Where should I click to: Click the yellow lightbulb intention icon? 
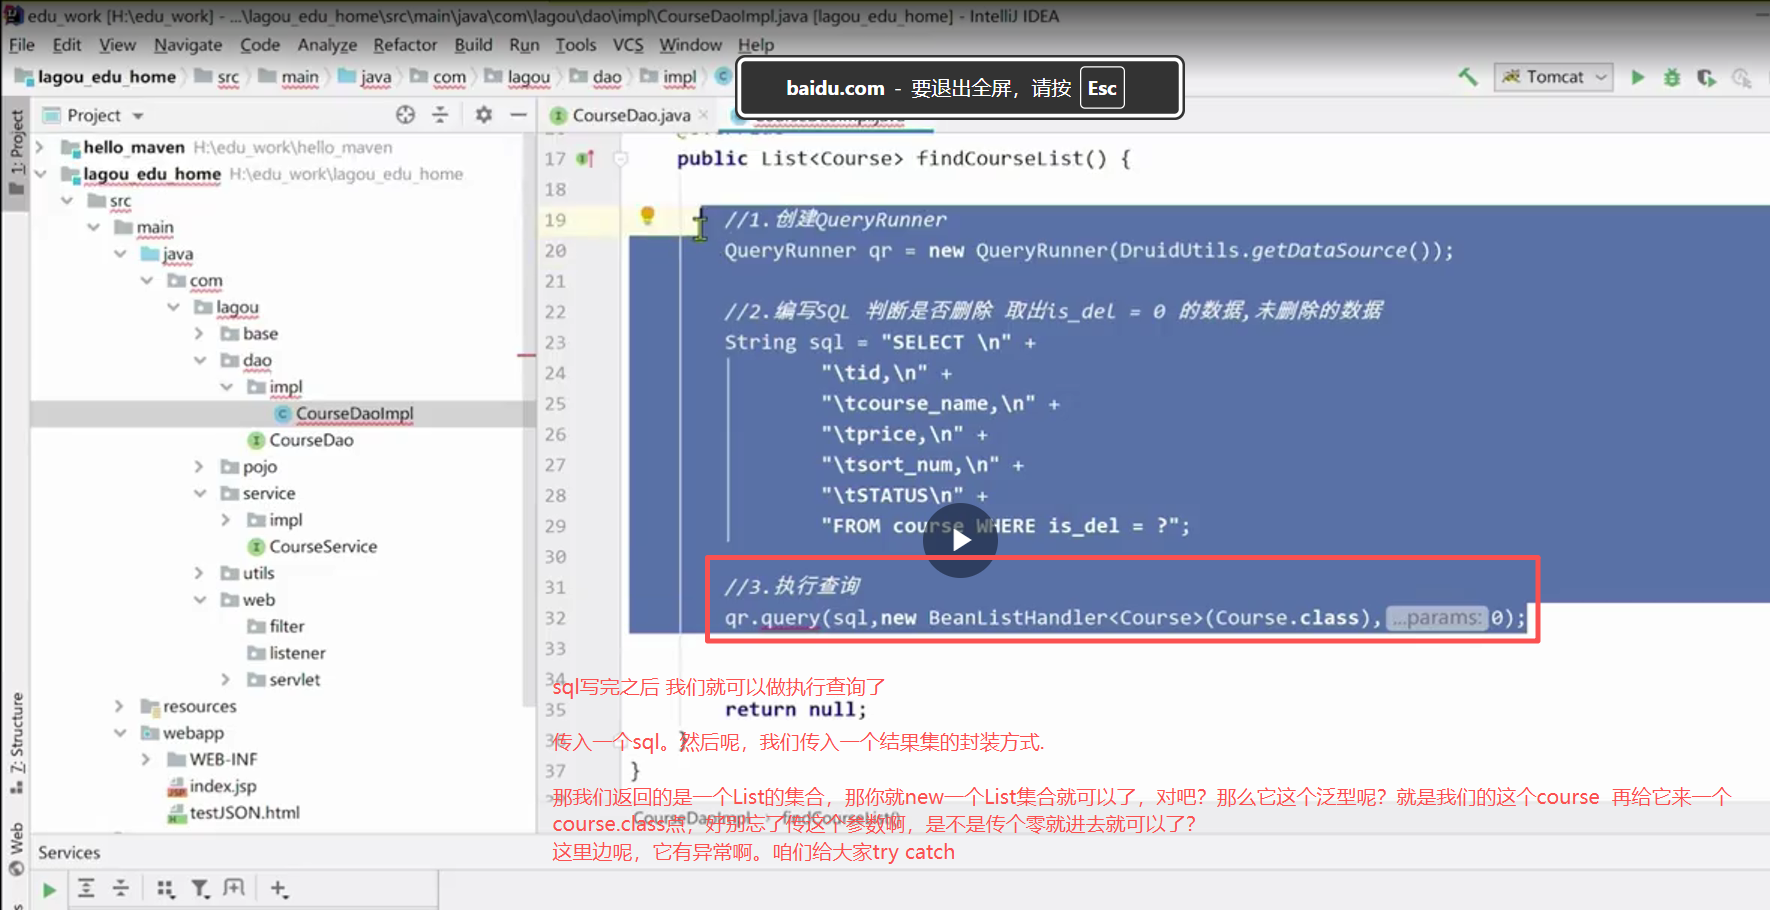click(647, 215)
